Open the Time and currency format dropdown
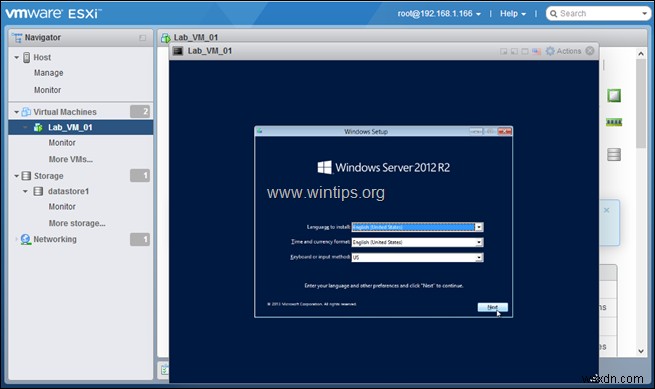Viewport: 655px width, 389px height. pos(479,242)
